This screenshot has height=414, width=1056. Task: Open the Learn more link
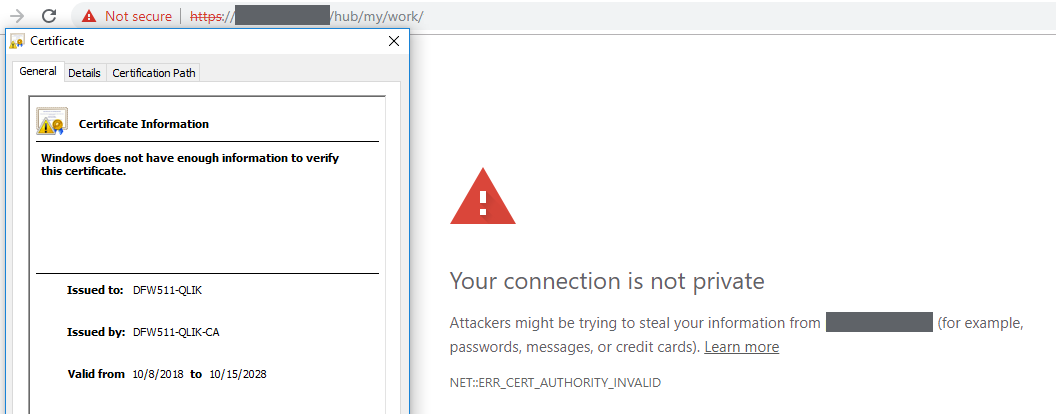(741, 347)
